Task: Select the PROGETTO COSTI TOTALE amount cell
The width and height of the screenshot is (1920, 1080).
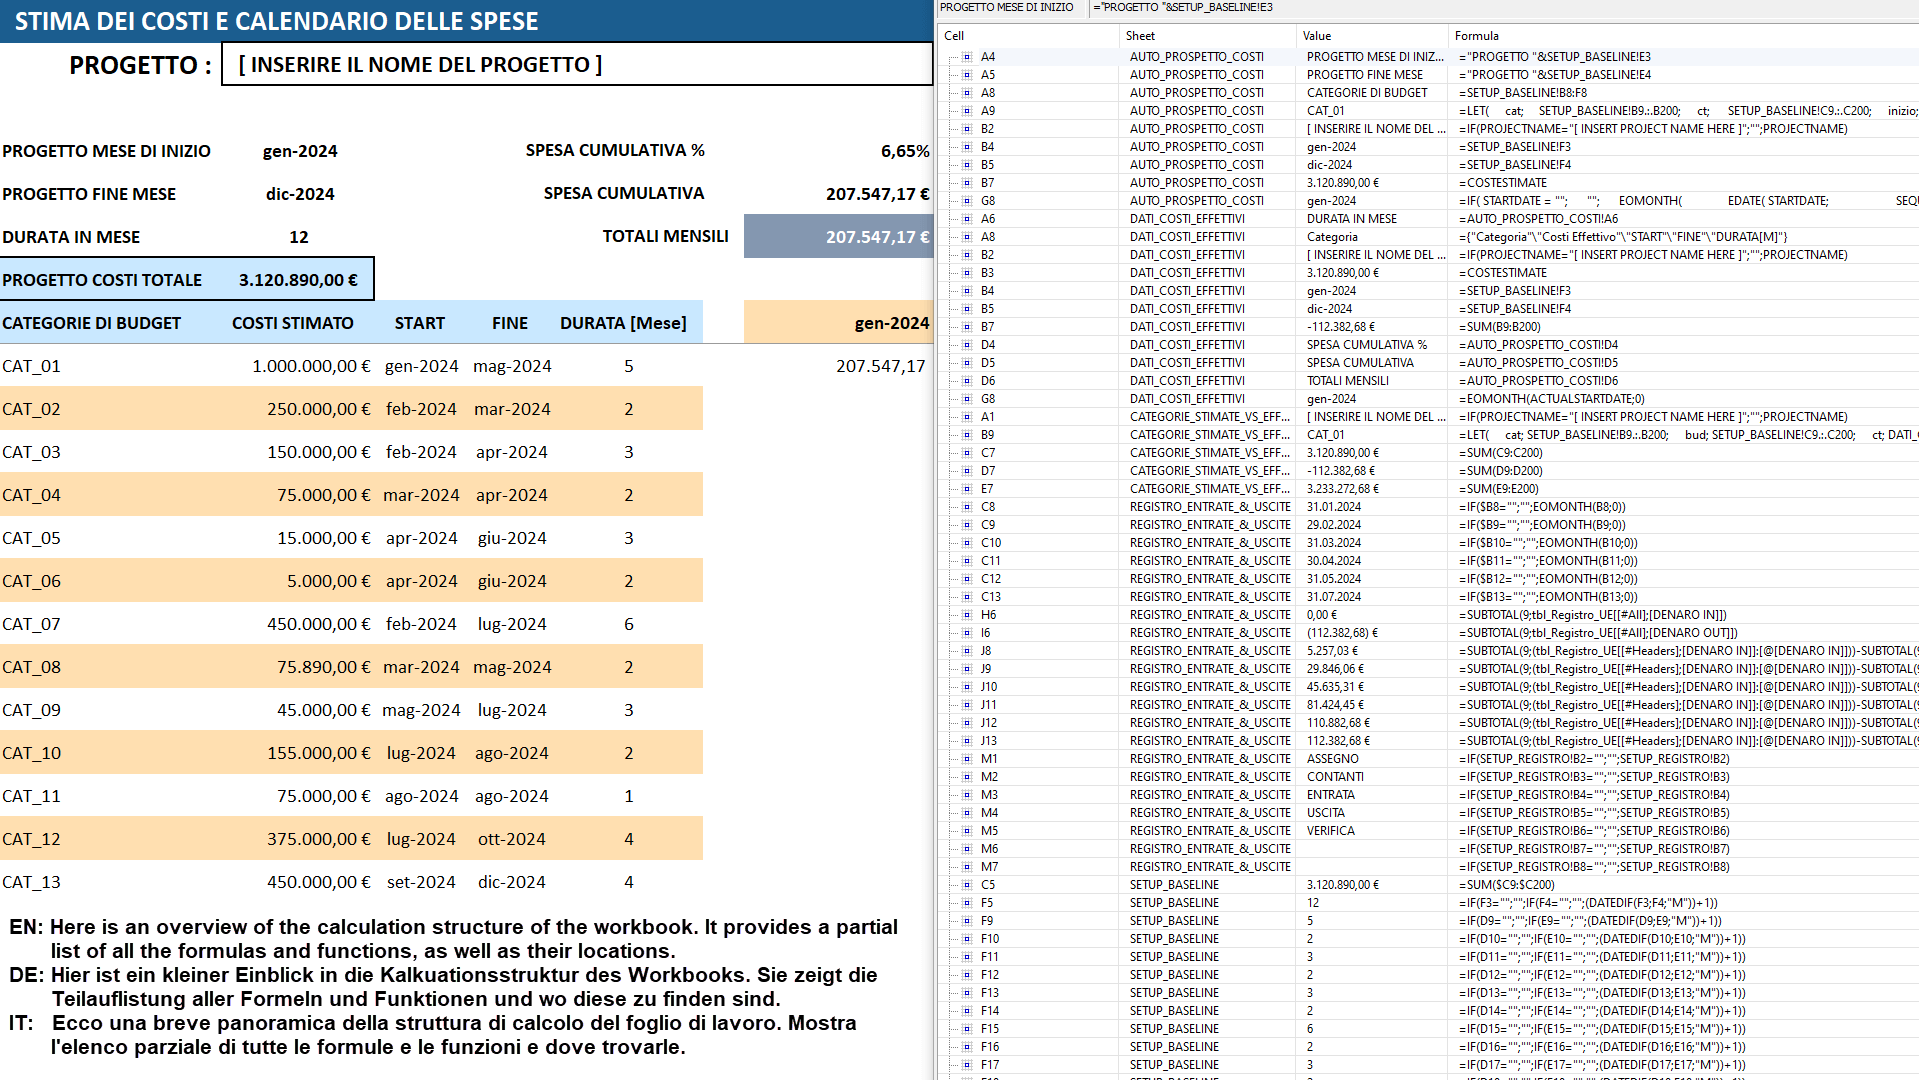Action: tap(297, 280)
